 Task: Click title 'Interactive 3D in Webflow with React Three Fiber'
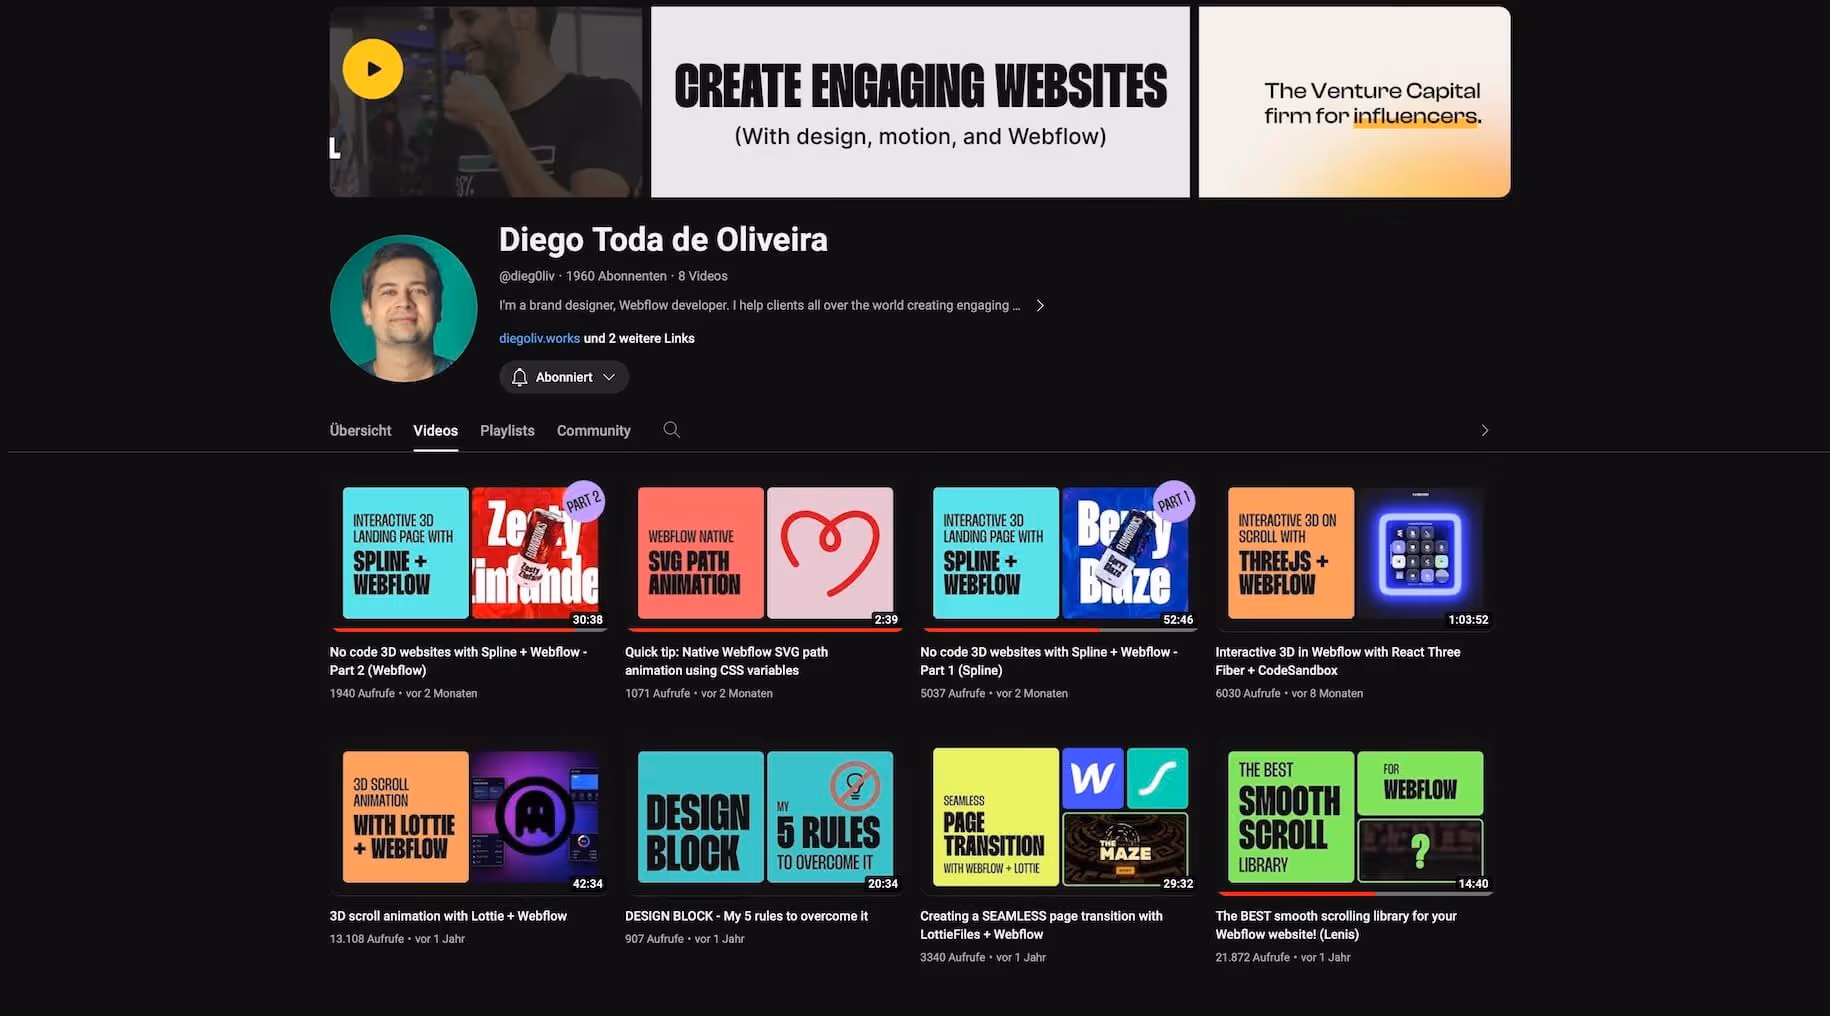click(x=1338, y=661)
